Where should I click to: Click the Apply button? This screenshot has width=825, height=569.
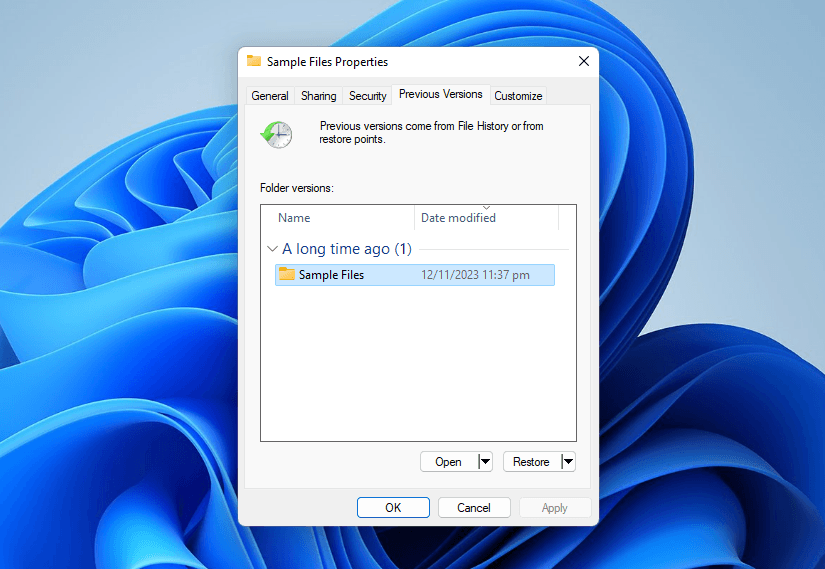555,507
